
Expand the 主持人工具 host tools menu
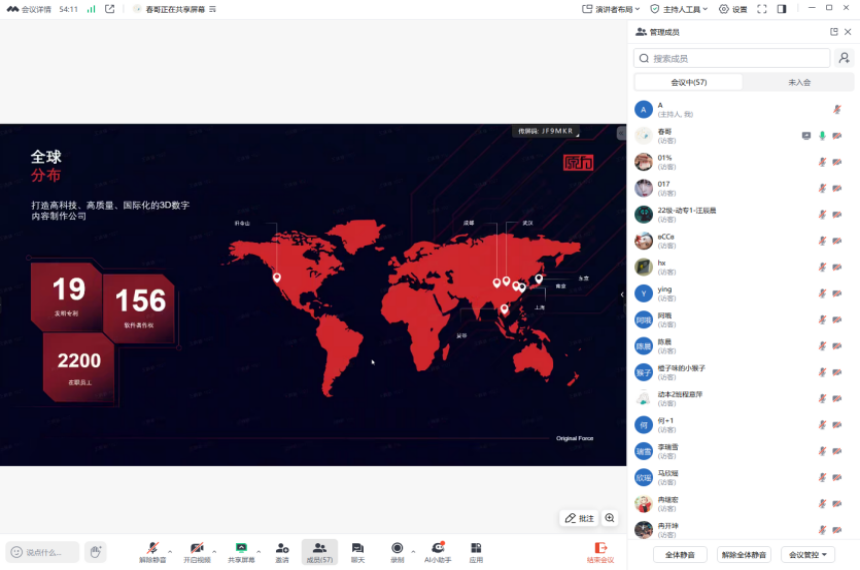(679, 9)
